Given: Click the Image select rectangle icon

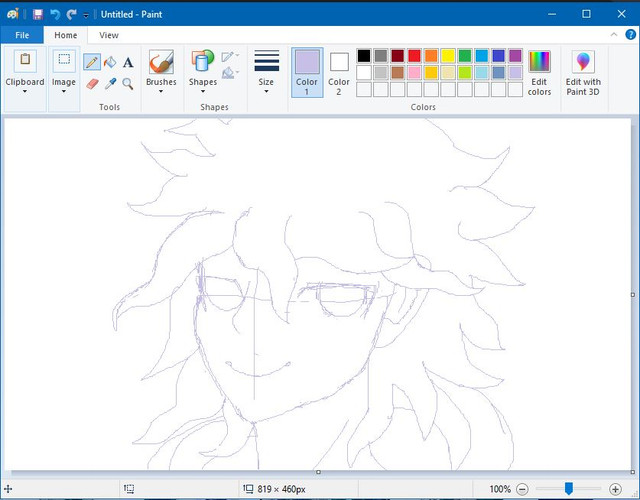Looking at the screenshot, I should [64, 60].
